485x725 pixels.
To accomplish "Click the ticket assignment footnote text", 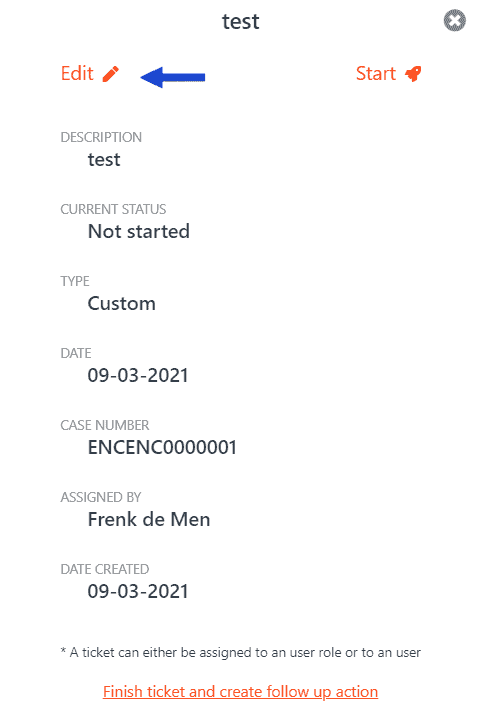I will 240,652.
